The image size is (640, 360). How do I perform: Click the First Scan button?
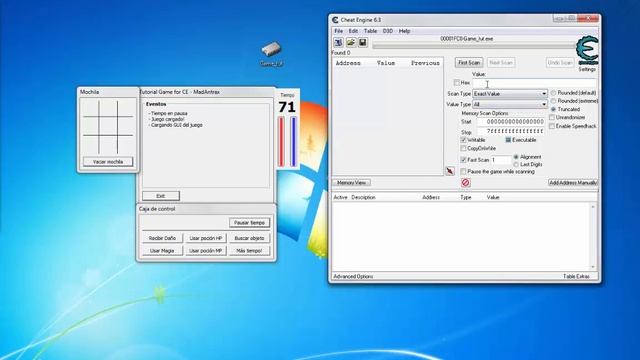coord(469,63)
